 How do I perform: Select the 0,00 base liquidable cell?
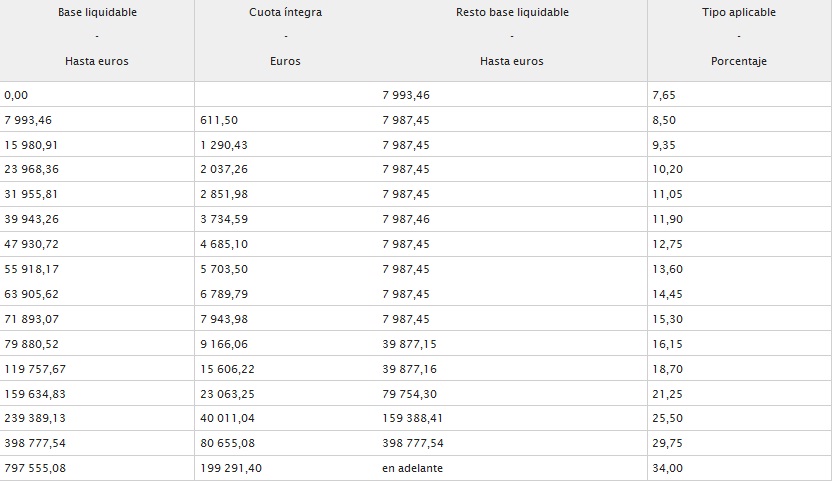(x=97, y=95)
